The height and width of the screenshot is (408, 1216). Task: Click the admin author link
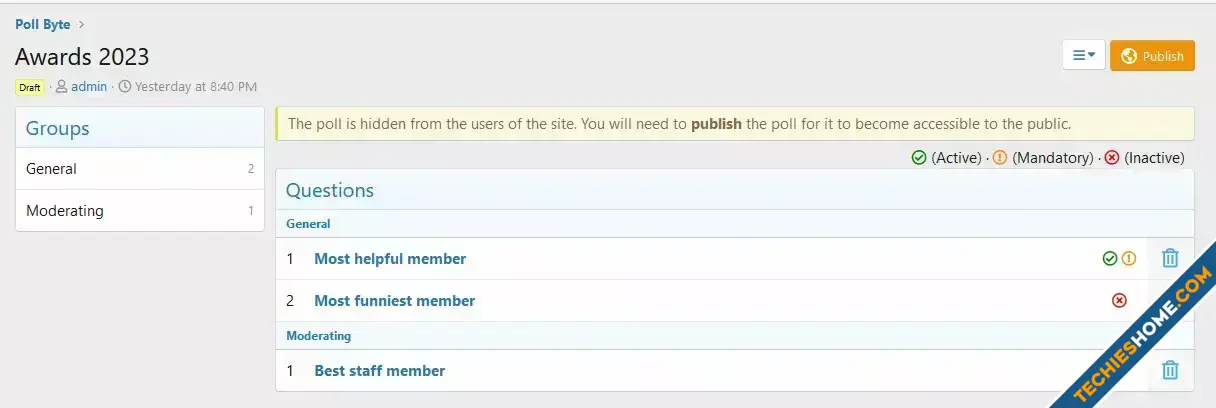point(89,86)
